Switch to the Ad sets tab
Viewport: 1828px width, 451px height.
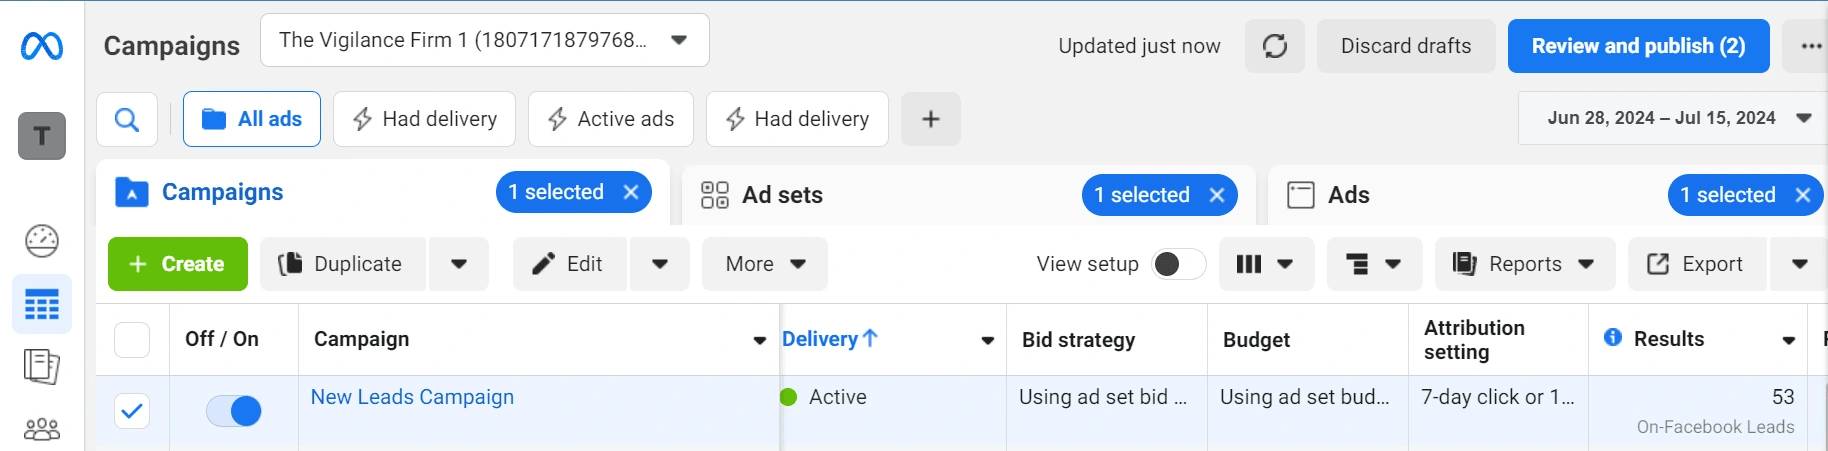783,195
